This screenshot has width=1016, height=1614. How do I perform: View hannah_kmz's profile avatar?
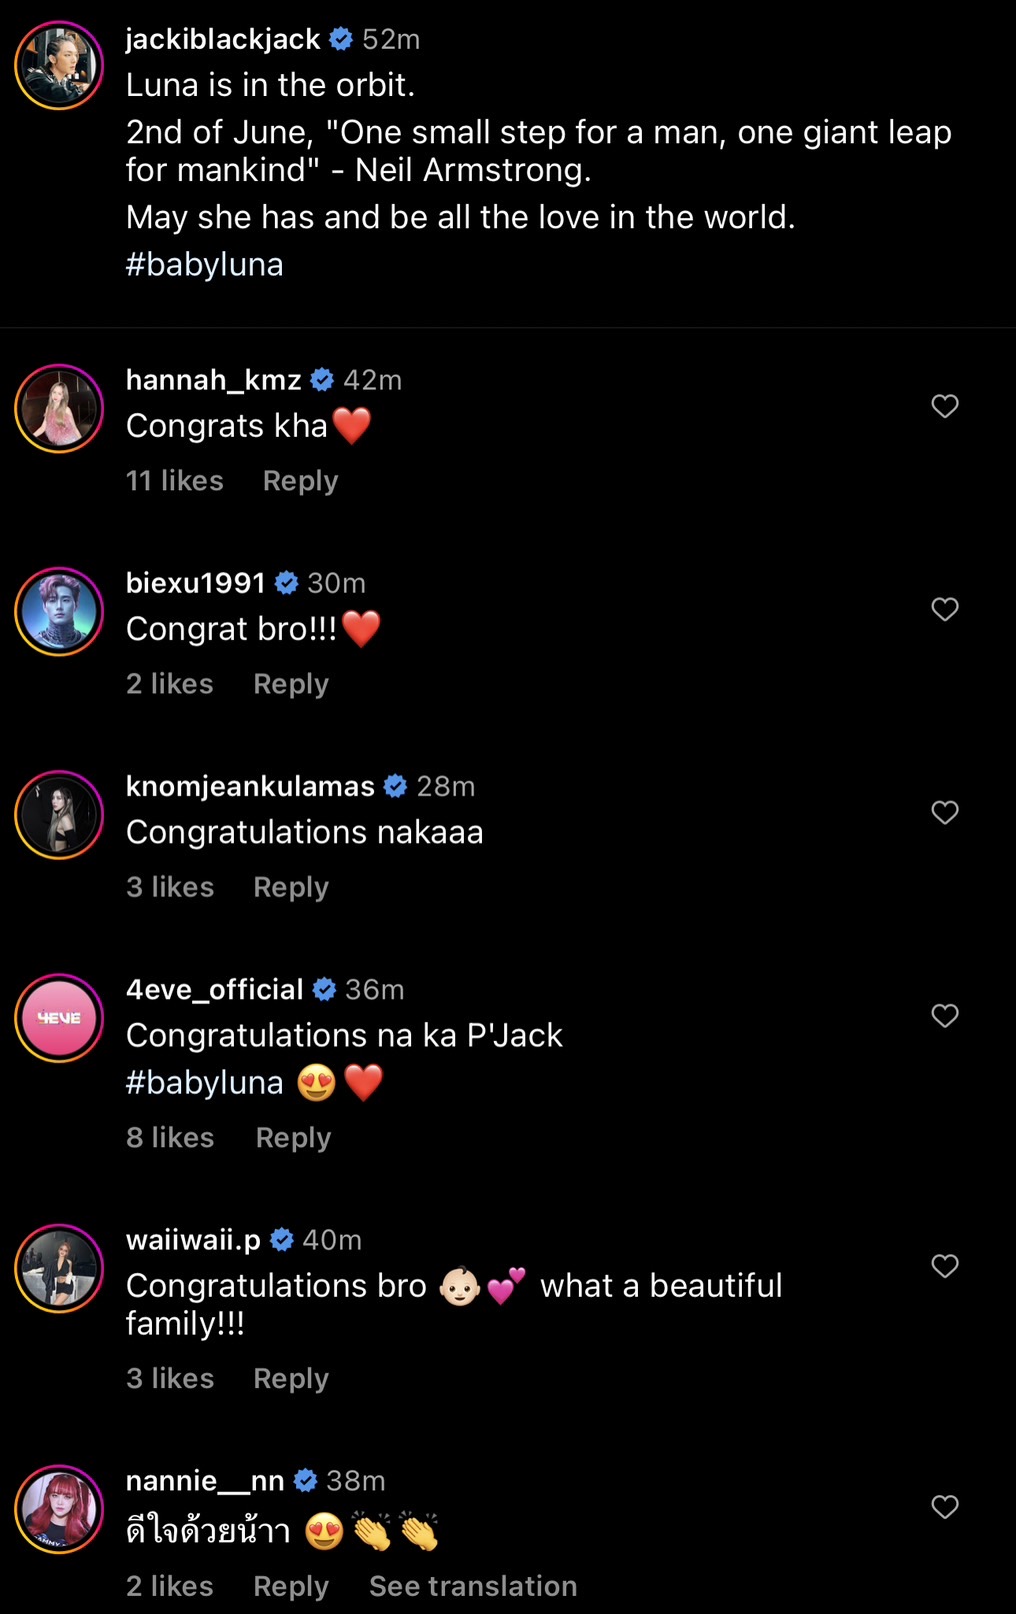pyautogui.click(x=59, y=408)
